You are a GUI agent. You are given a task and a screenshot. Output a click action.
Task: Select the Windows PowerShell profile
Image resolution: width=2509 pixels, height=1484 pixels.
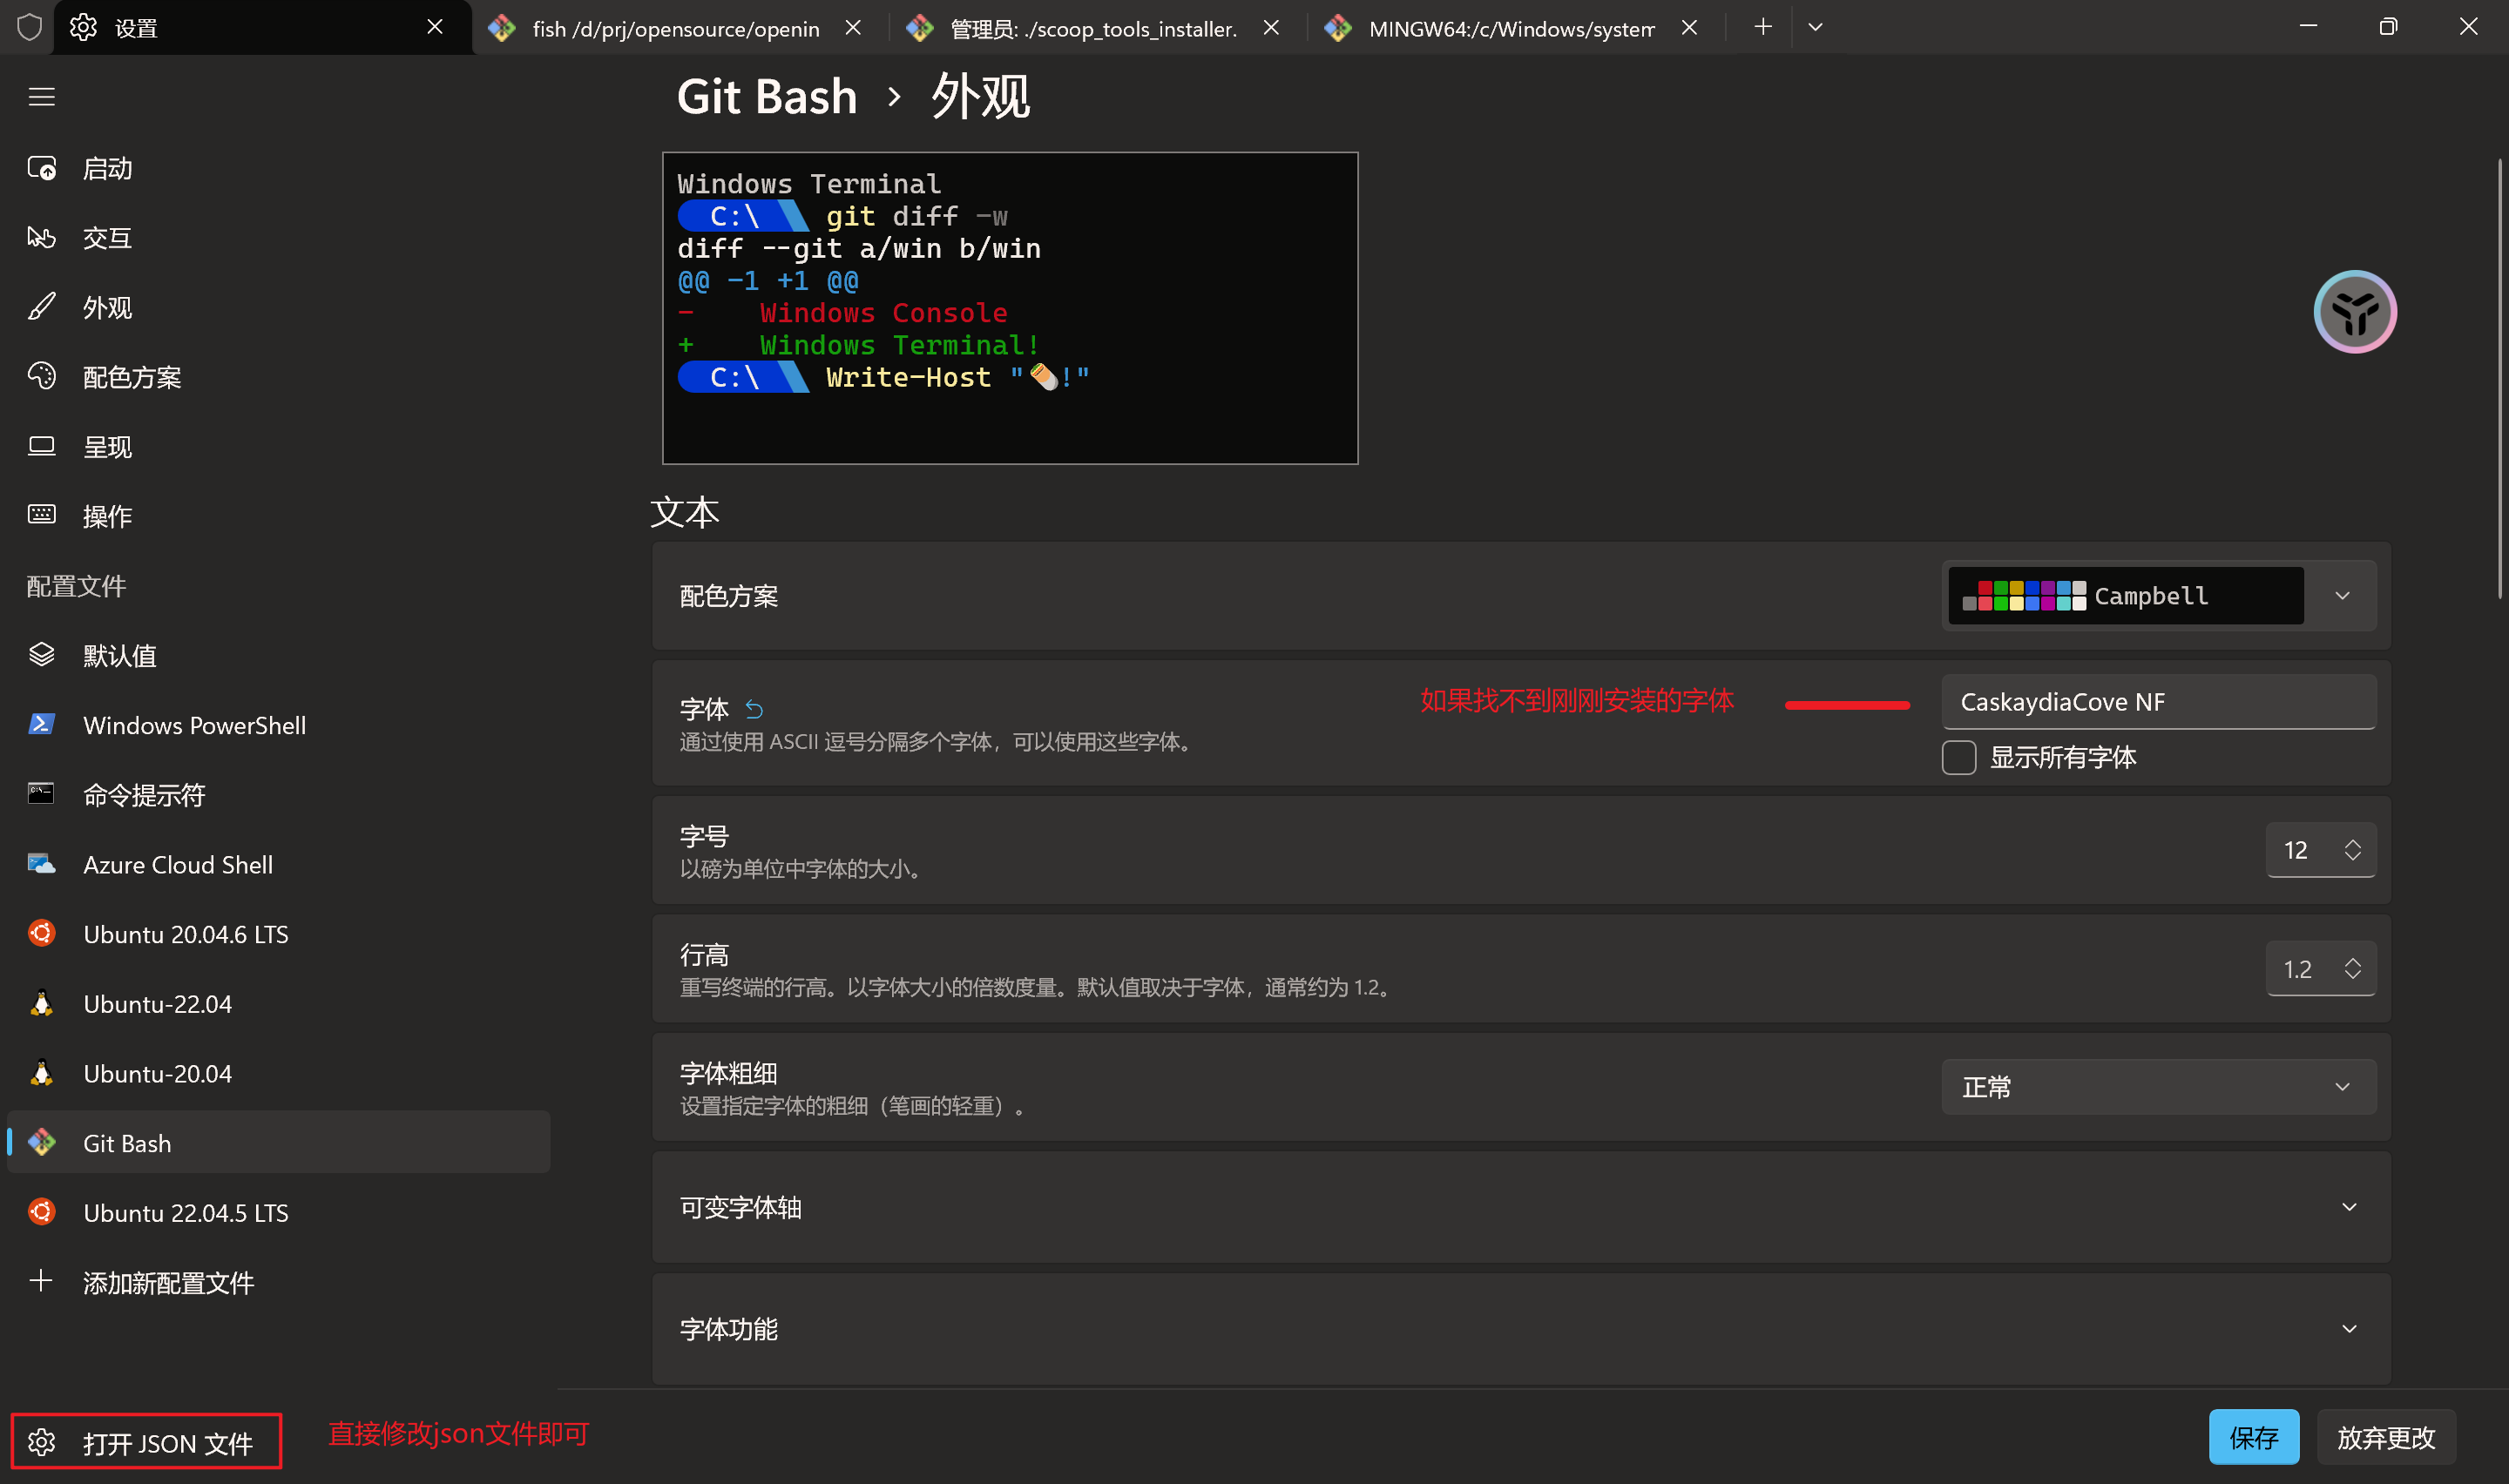[x=279, y=725]
